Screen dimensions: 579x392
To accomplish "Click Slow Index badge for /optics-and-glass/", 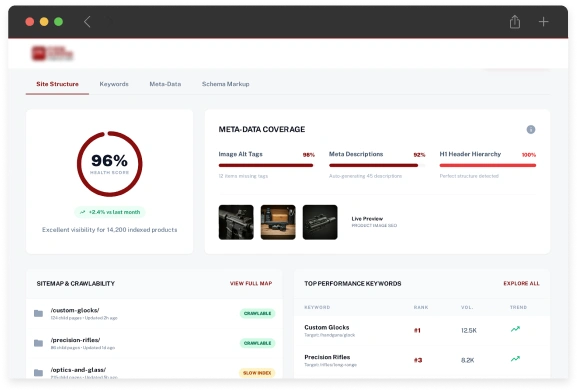I will click(x=257, y=373).
